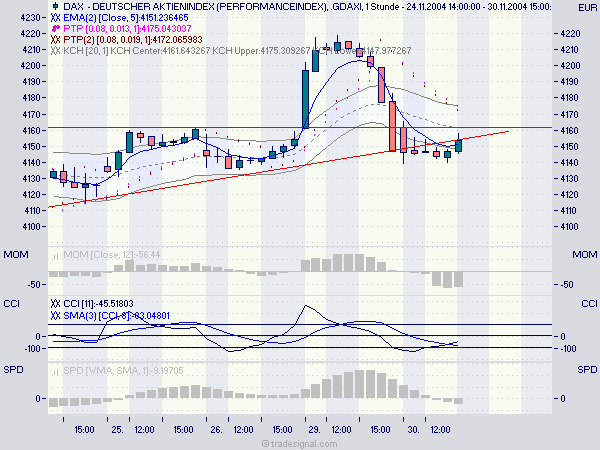This screenshot has width=600, height=450.
Task: Select the SMA(3) [CCI, 8]:-83.04801 legend text
Action: pos(116,316)
